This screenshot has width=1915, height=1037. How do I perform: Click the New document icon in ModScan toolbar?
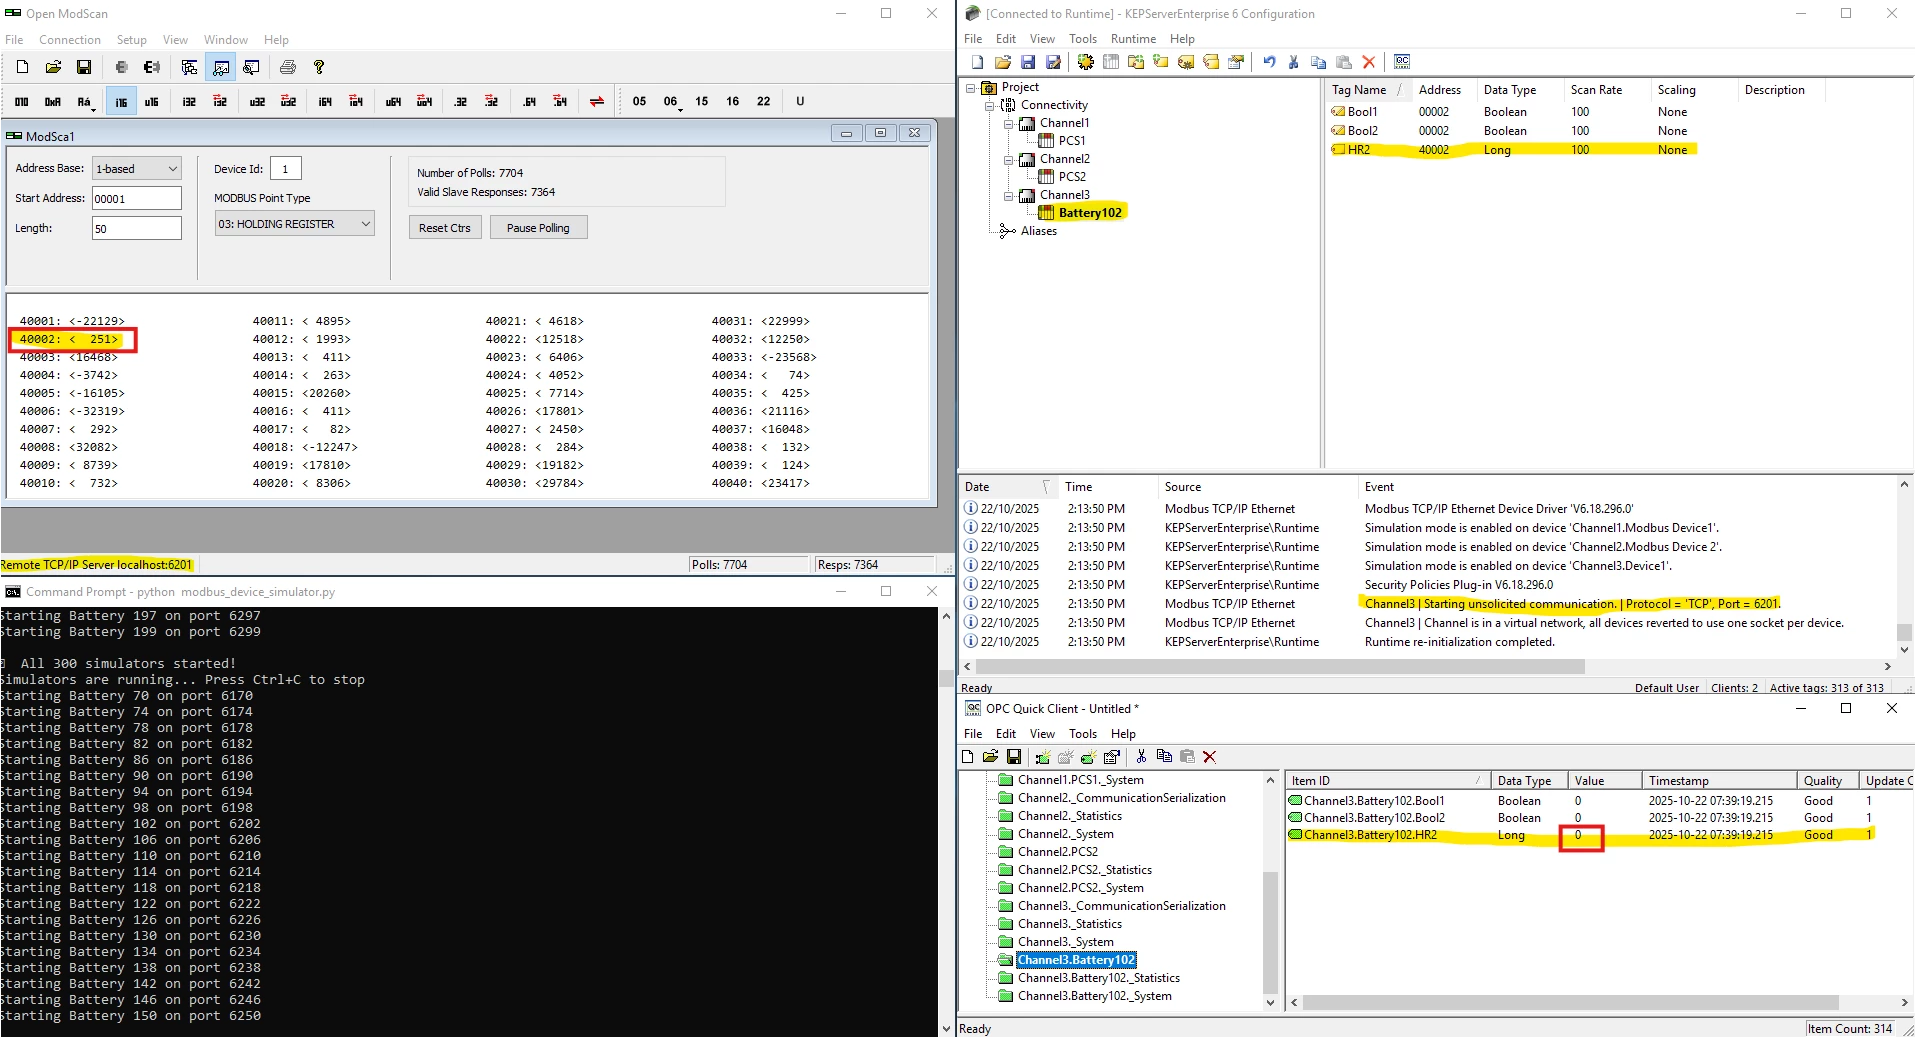tap(22, 67)
